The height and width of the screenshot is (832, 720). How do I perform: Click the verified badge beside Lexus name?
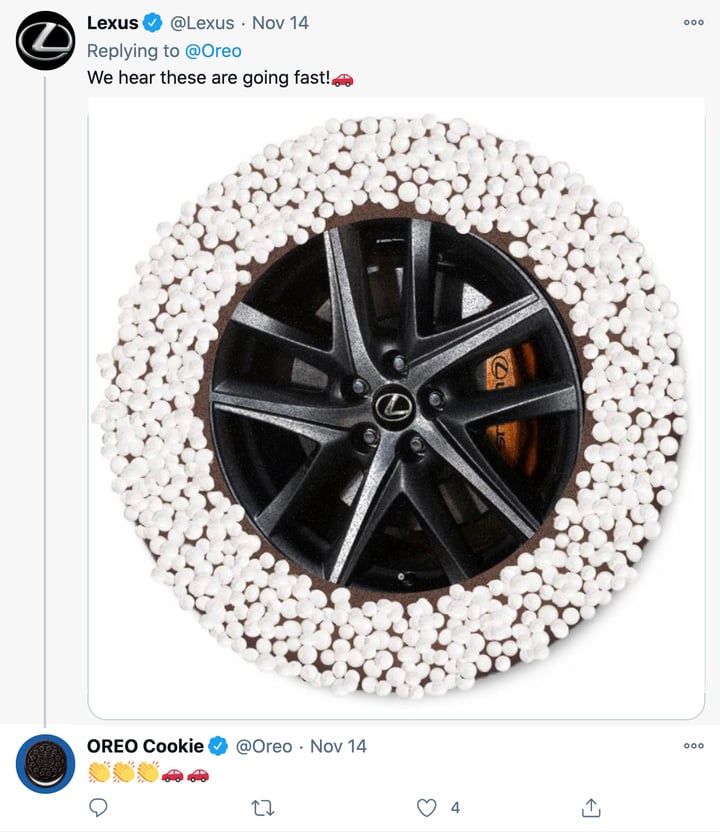(x=152, y=22)
